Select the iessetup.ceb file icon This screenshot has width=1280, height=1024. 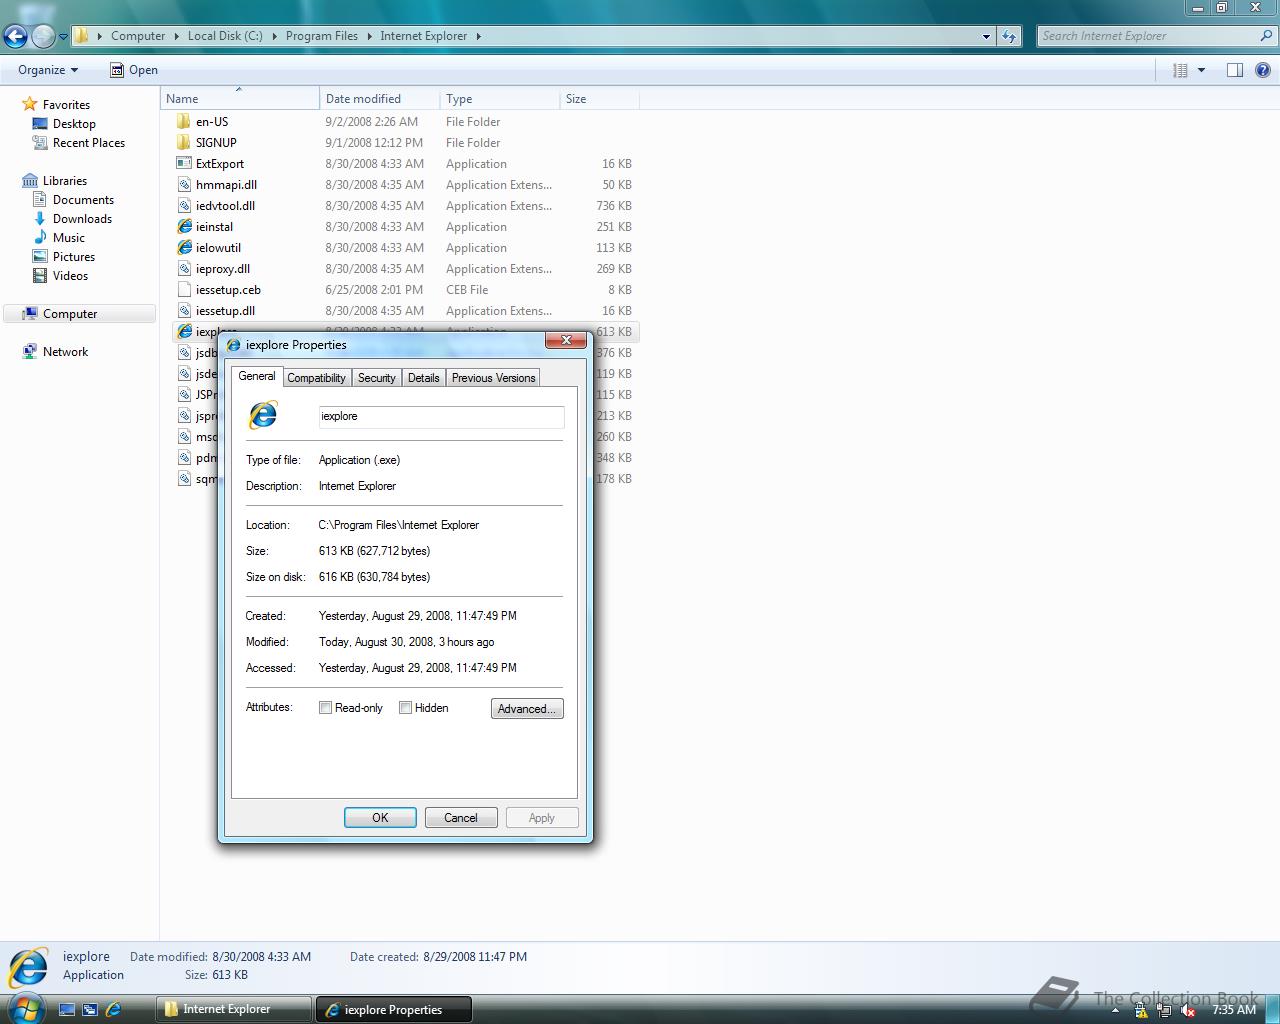(184, 290)
